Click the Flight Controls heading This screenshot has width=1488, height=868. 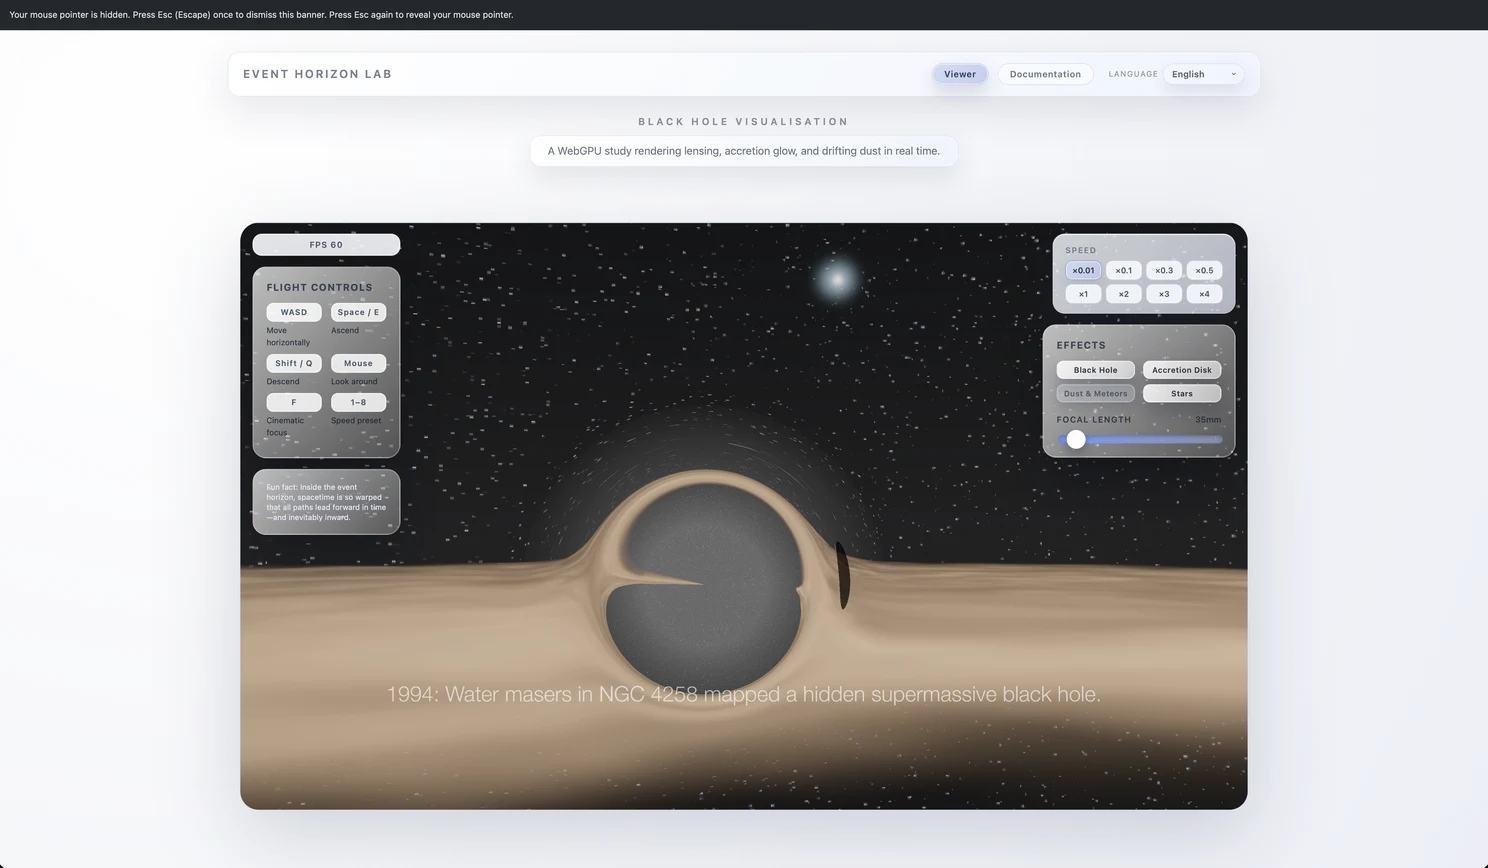[x=319, y=287]
